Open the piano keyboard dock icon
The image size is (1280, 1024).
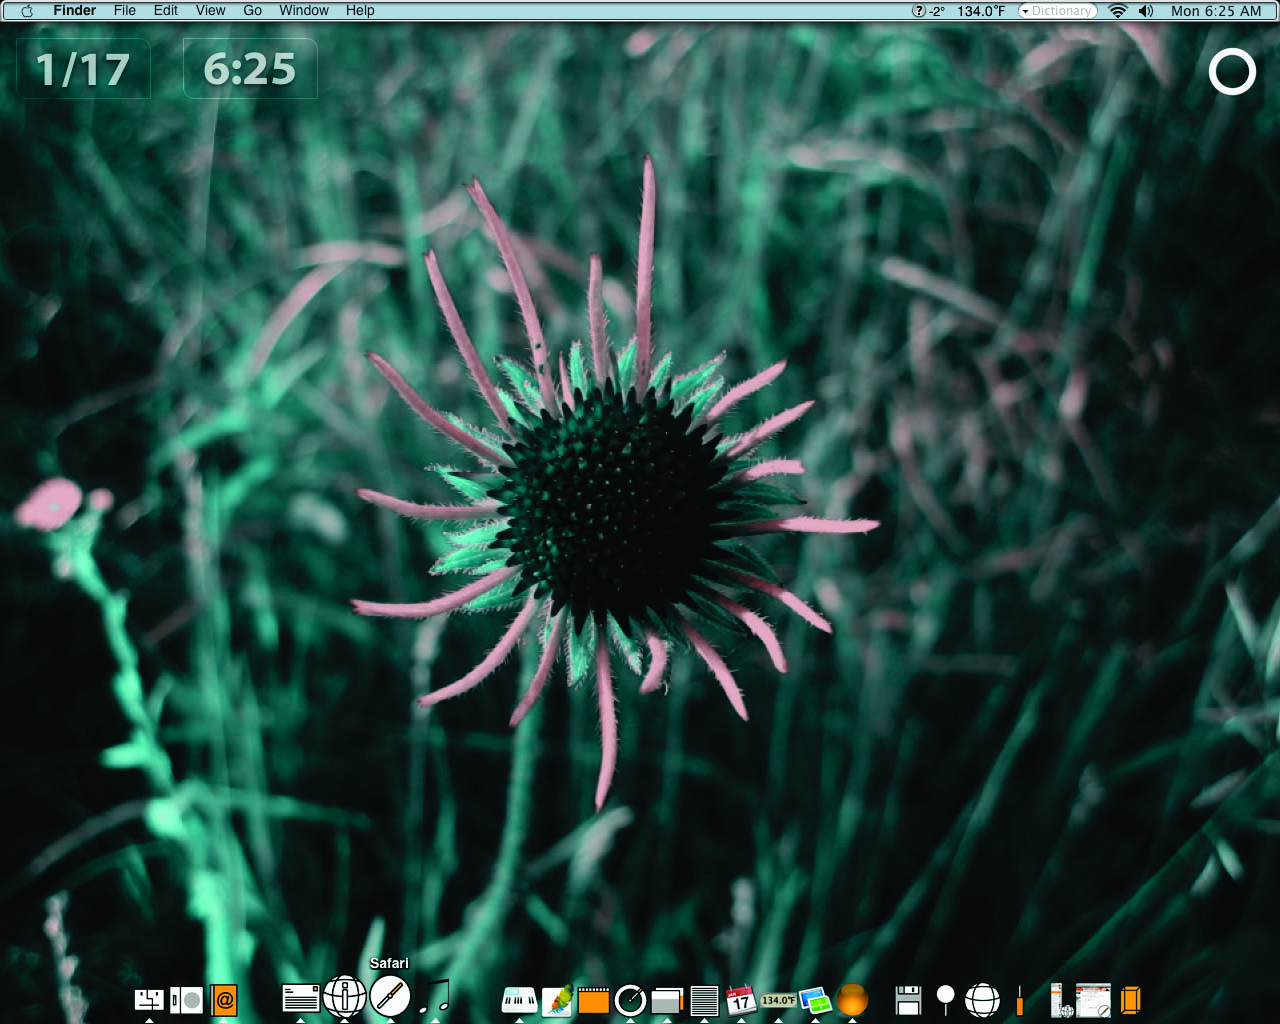pyautogui.click(x=519, y=999)
